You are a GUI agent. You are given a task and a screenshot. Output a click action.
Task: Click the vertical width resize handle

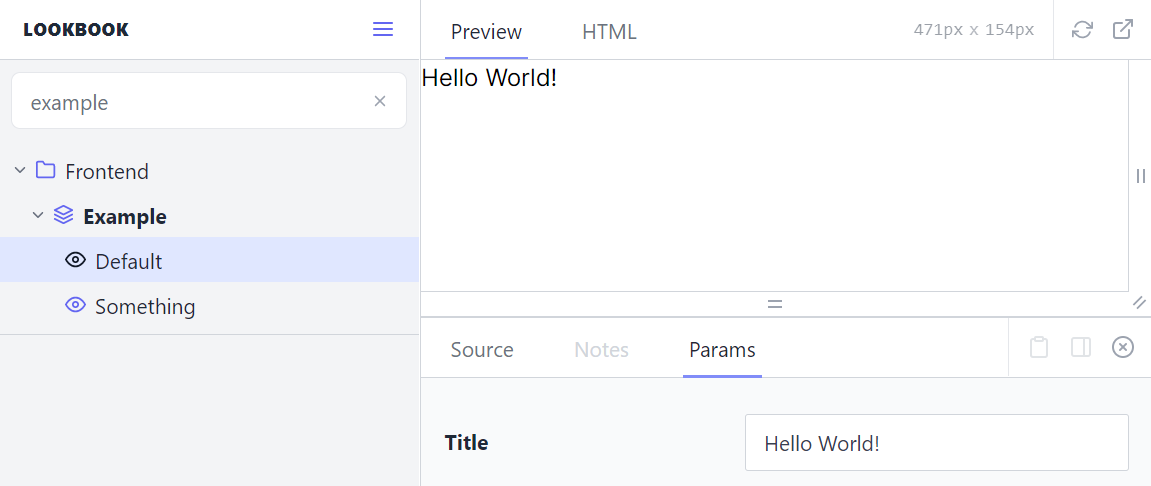pos(1140,175)
